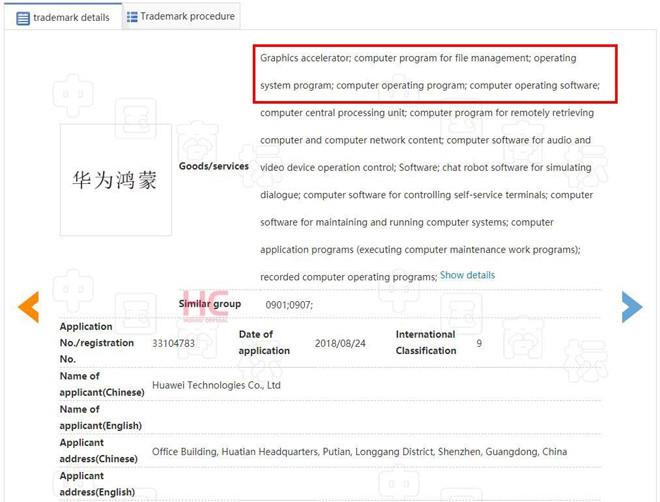Click 'software for maintaining and running' text line
The width and height of the screenshot is (660, 502).
[407, 222]
